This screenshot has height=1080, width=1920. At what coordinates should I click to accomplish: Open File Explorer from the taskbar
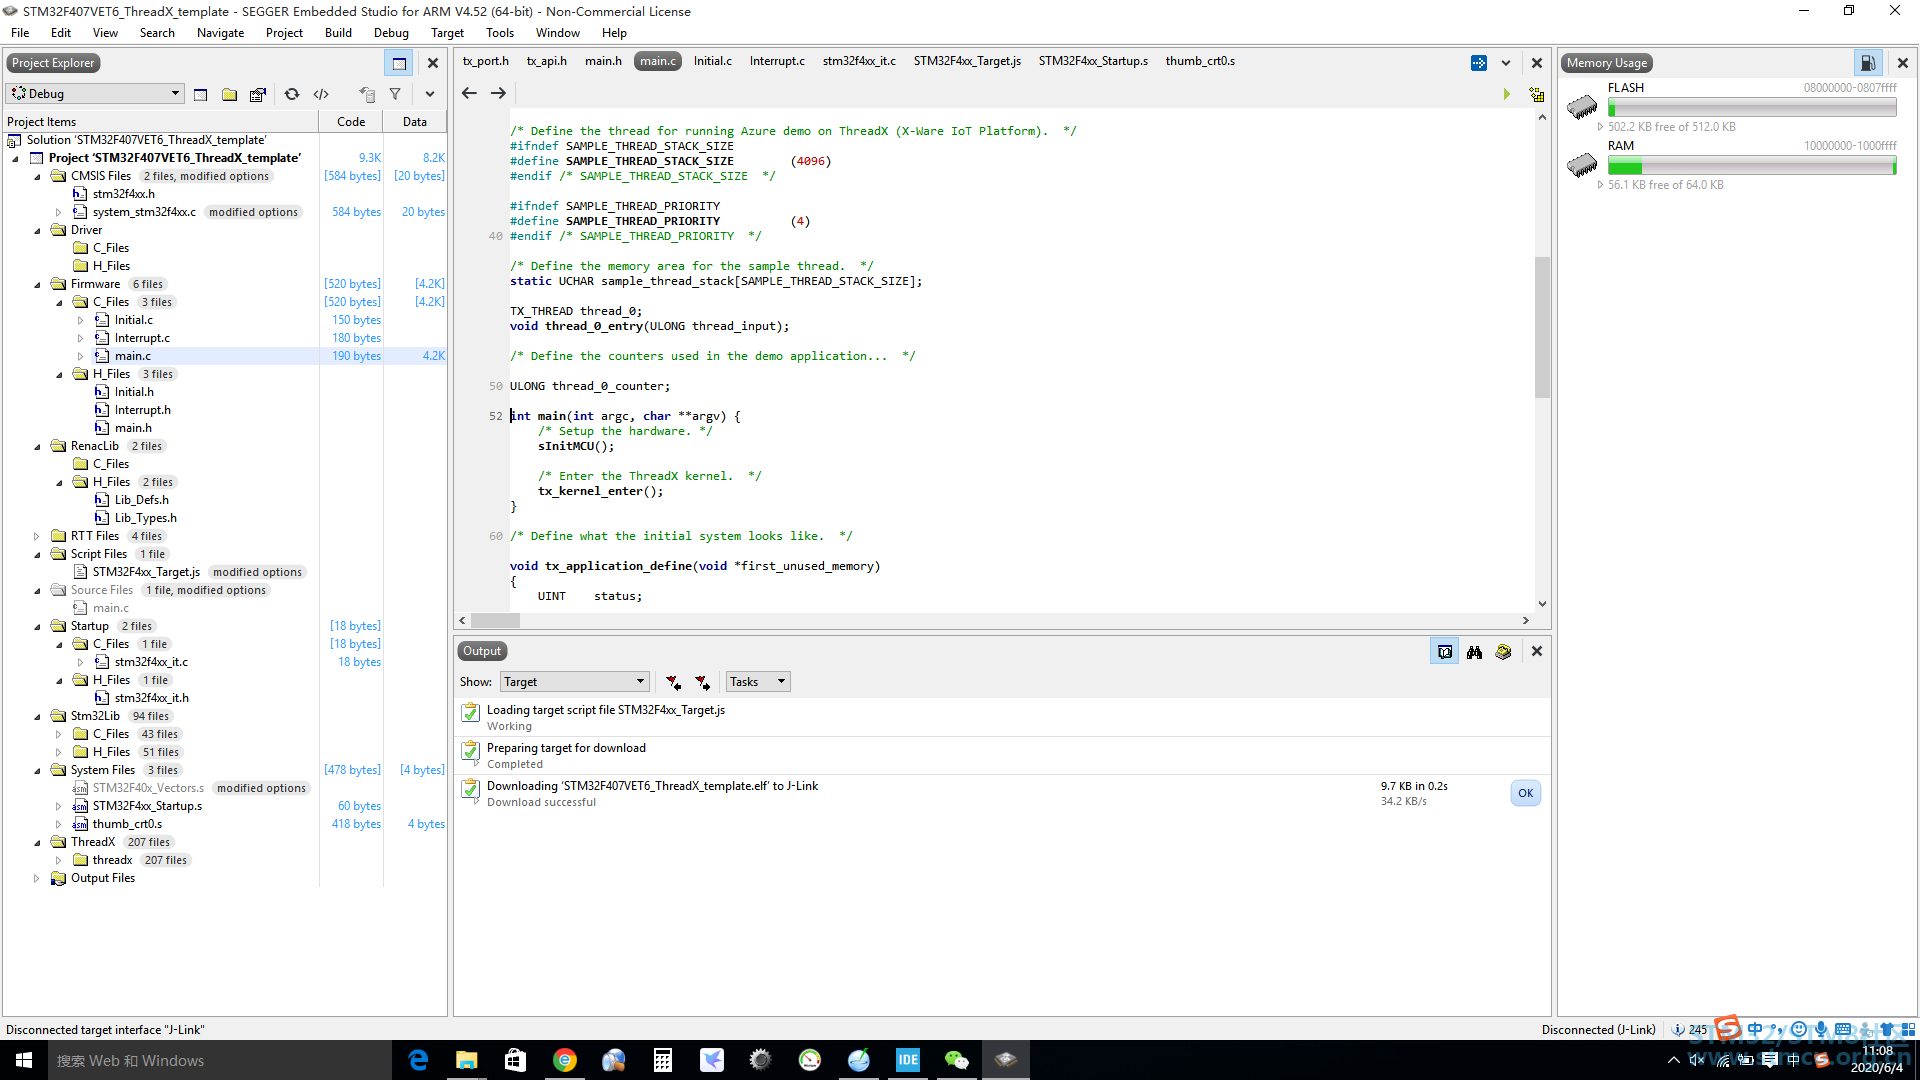[x=467, y=1060]
